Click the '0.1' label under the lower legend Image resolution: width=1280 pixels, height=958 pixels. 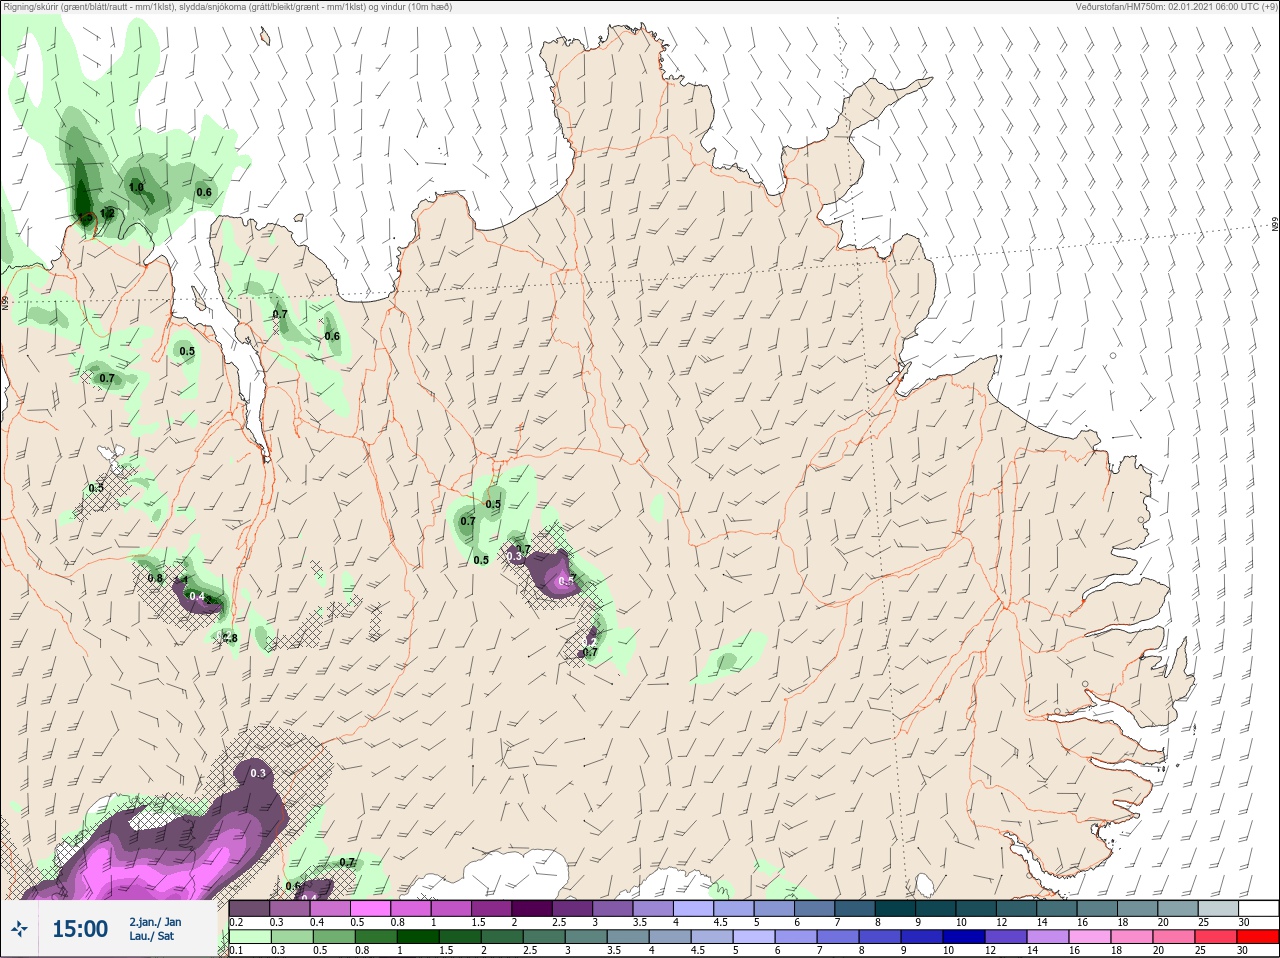coord(236,951)
